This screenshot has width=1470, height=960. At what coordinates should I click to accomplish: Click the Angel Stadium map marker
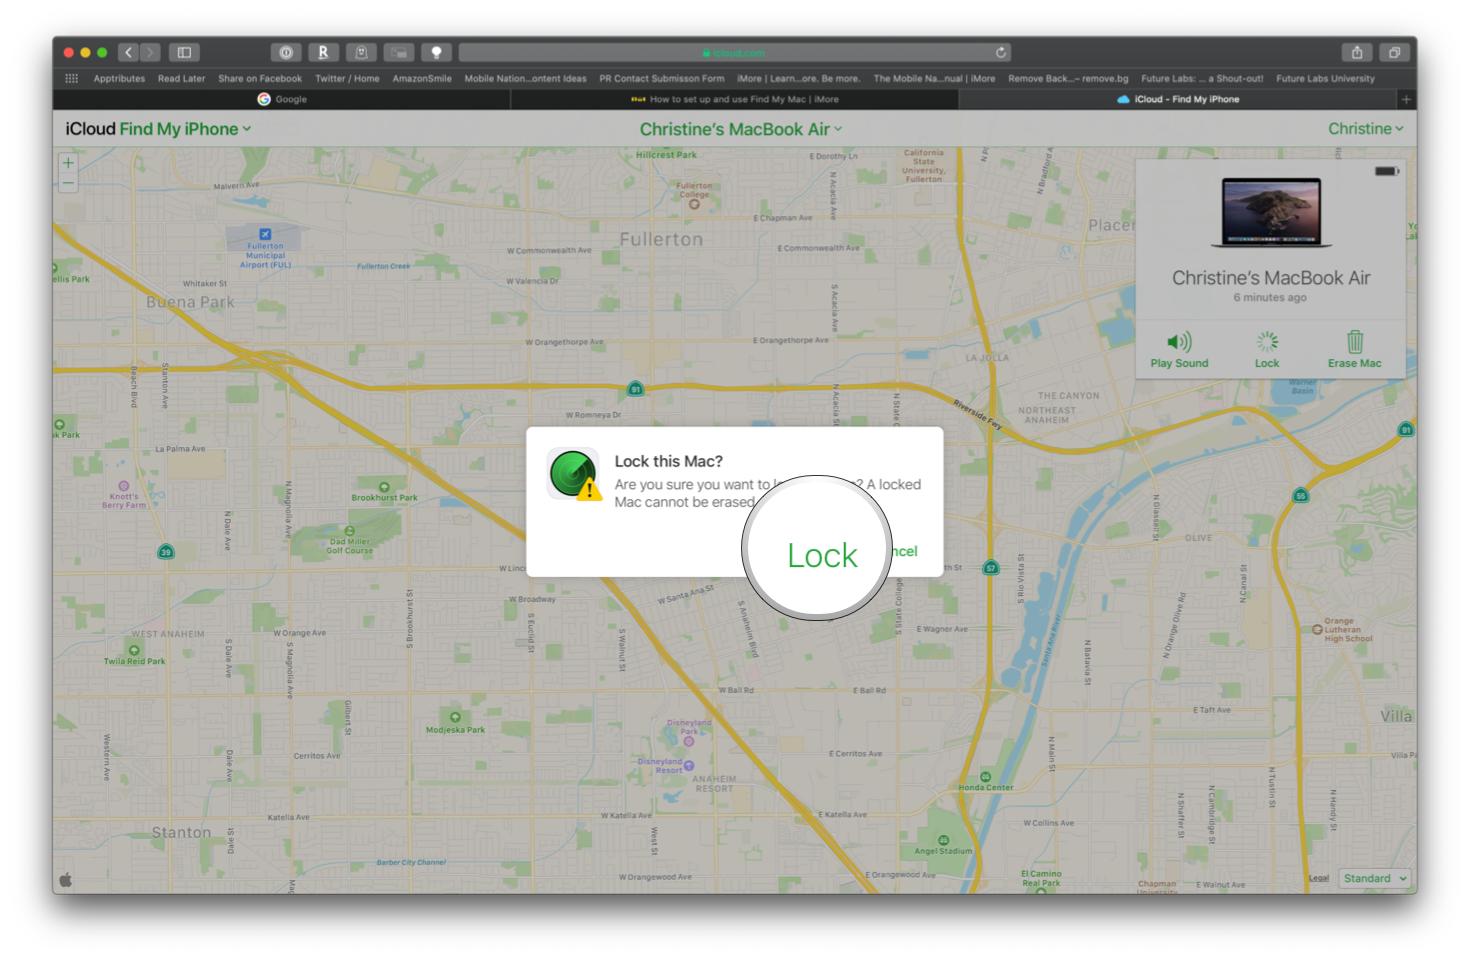click(943, 840)
